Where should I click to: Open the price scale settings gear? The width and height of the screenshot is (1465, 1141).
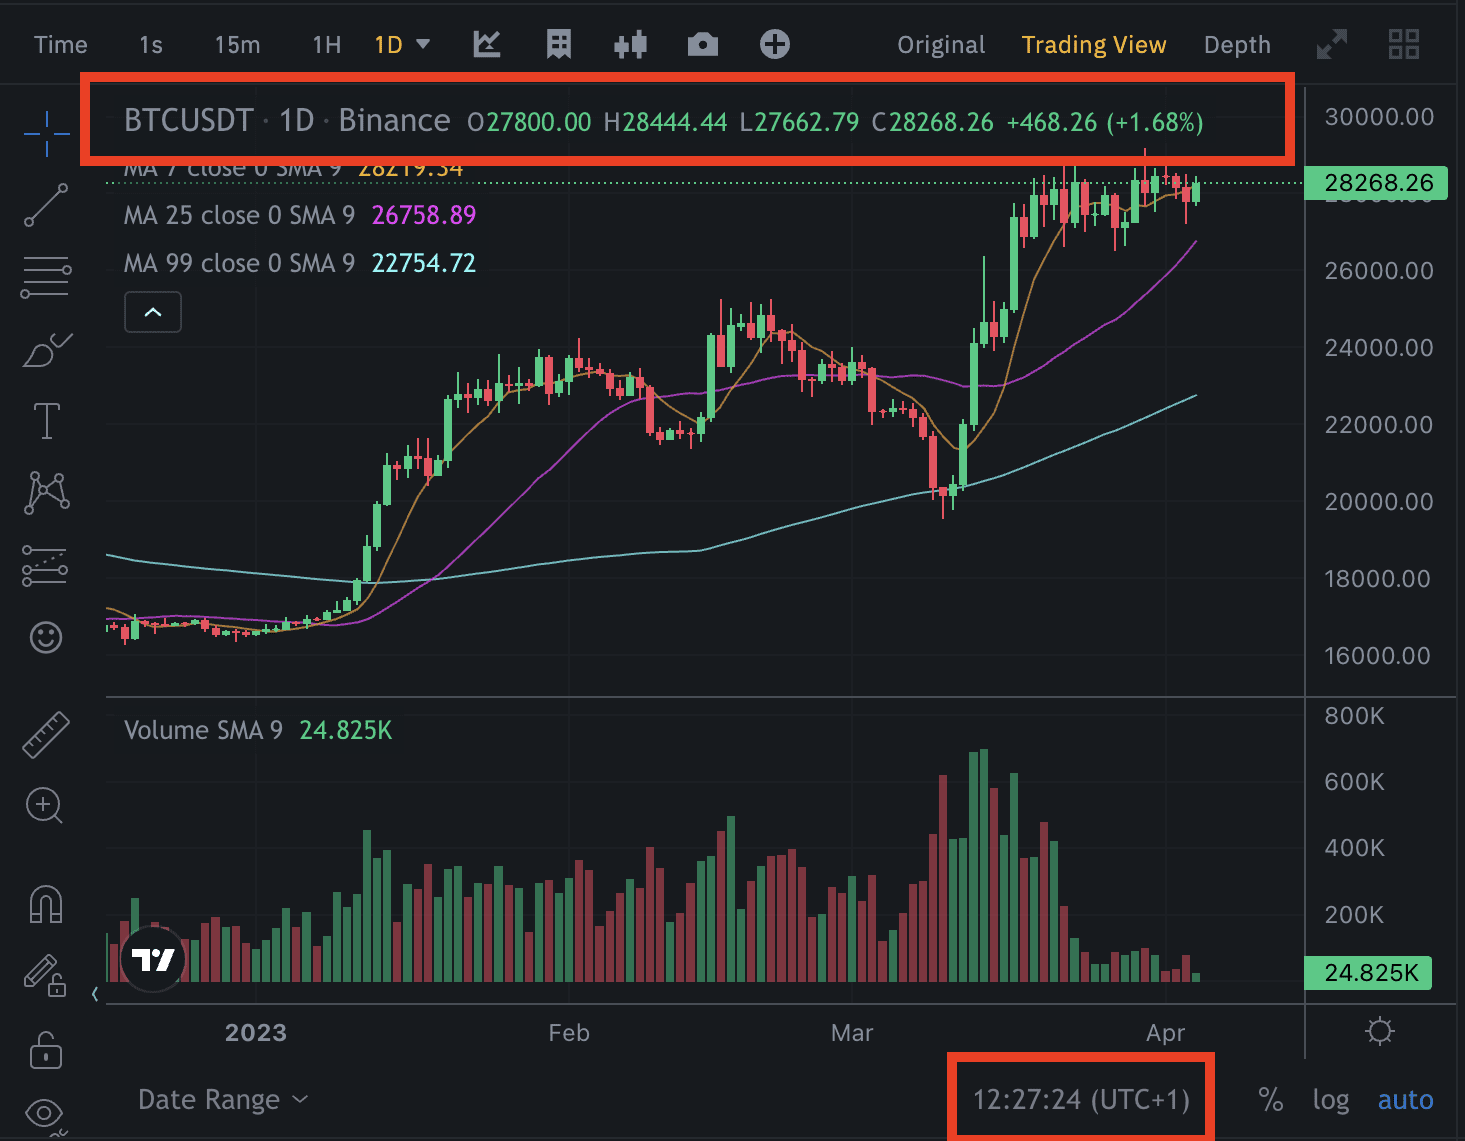coord(1380,1031)
